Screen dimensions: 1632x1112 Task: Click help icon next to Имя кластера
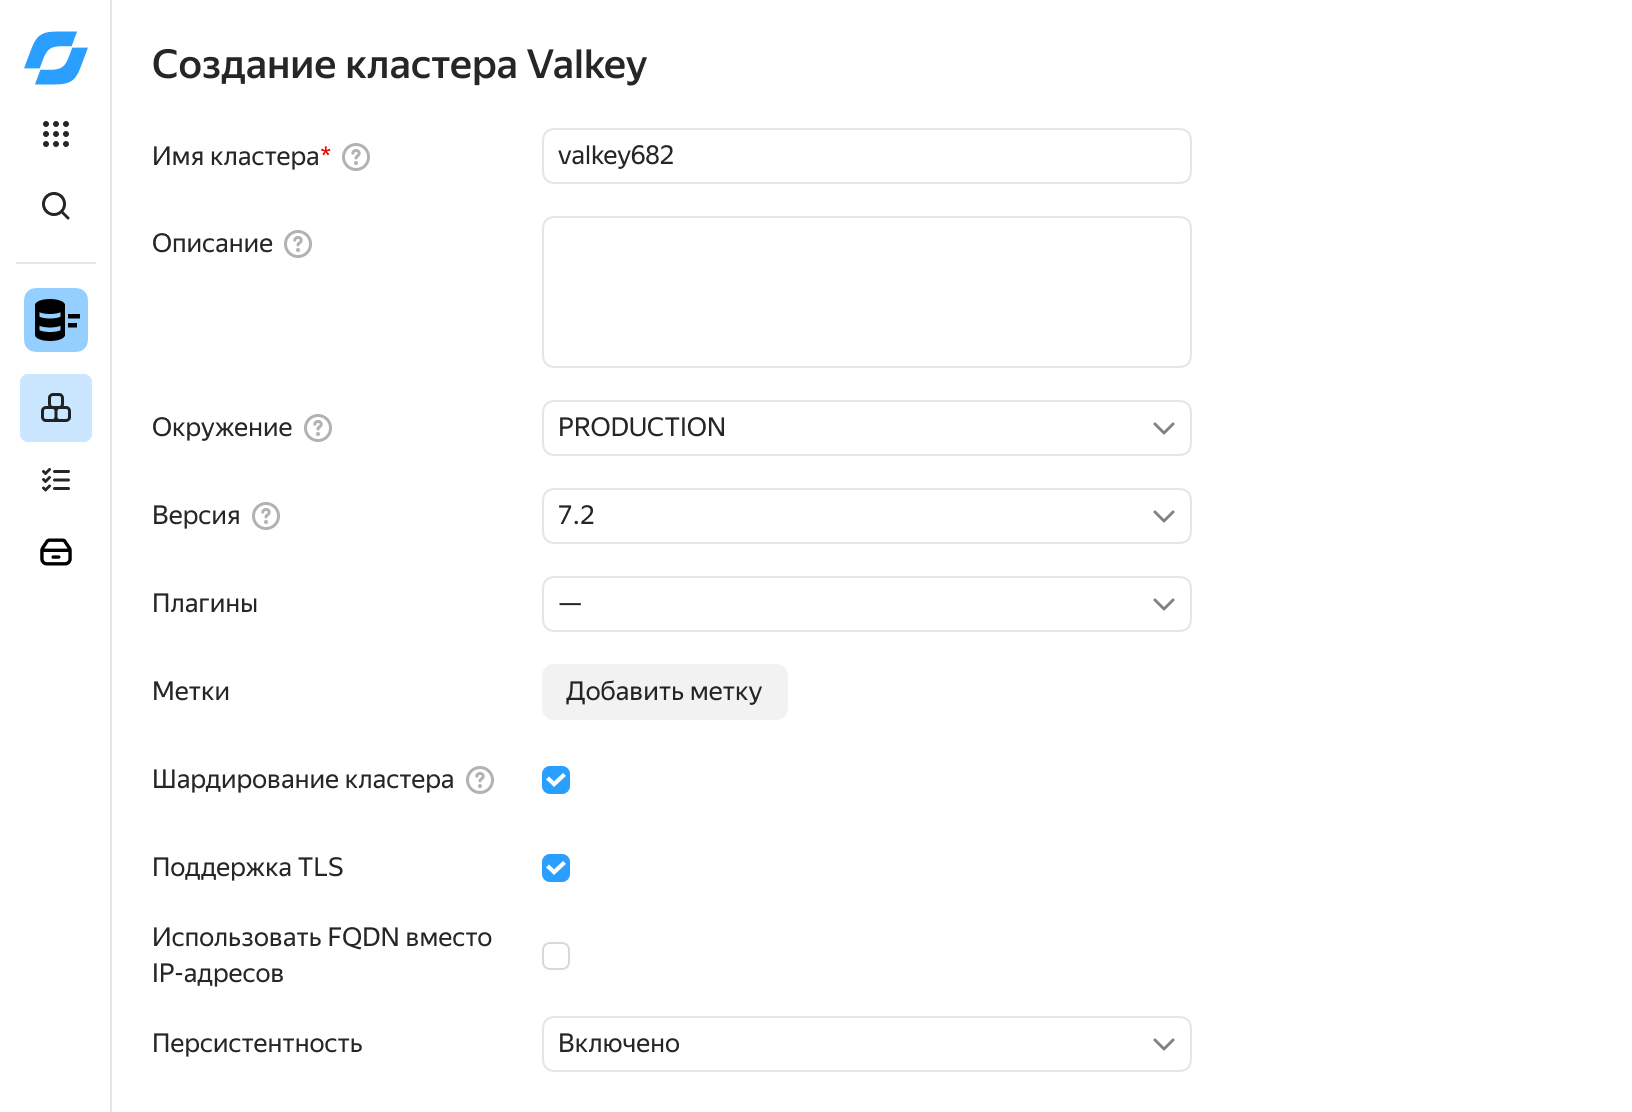click(356, 157)
